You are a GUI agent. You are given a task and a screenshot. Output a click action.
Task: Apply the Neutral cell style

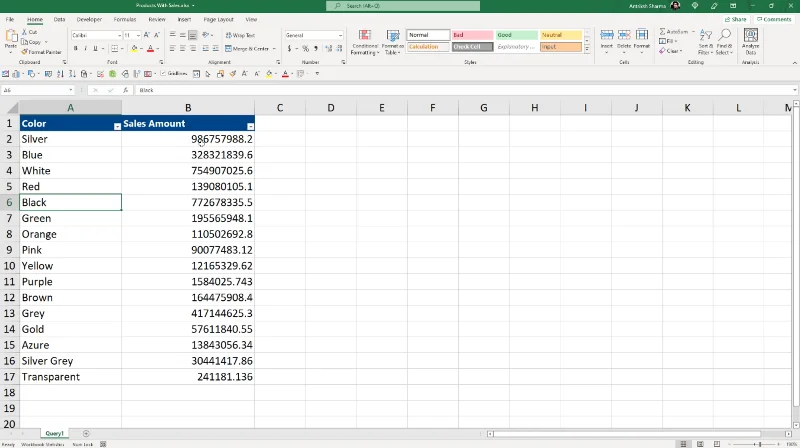pyautogui.click(x=561, y=35)
